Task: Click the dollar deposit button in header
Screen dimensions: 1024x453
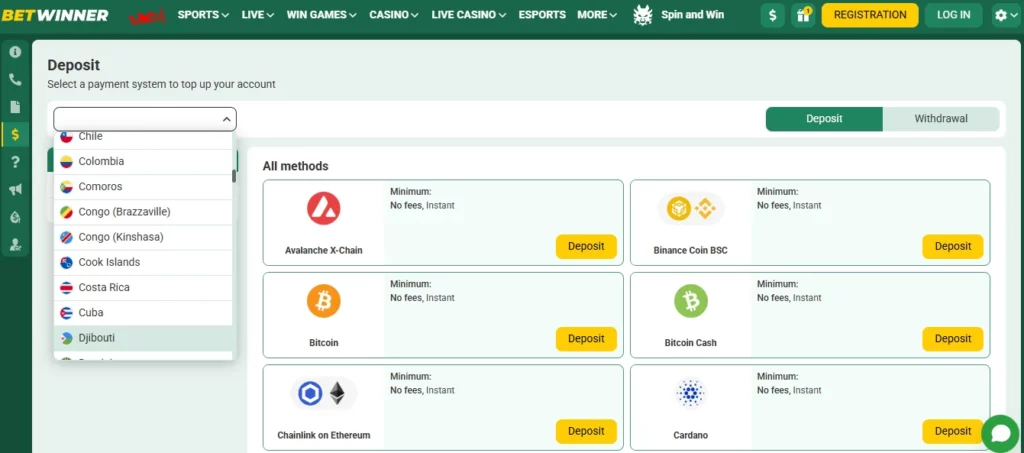Action: 773,15
